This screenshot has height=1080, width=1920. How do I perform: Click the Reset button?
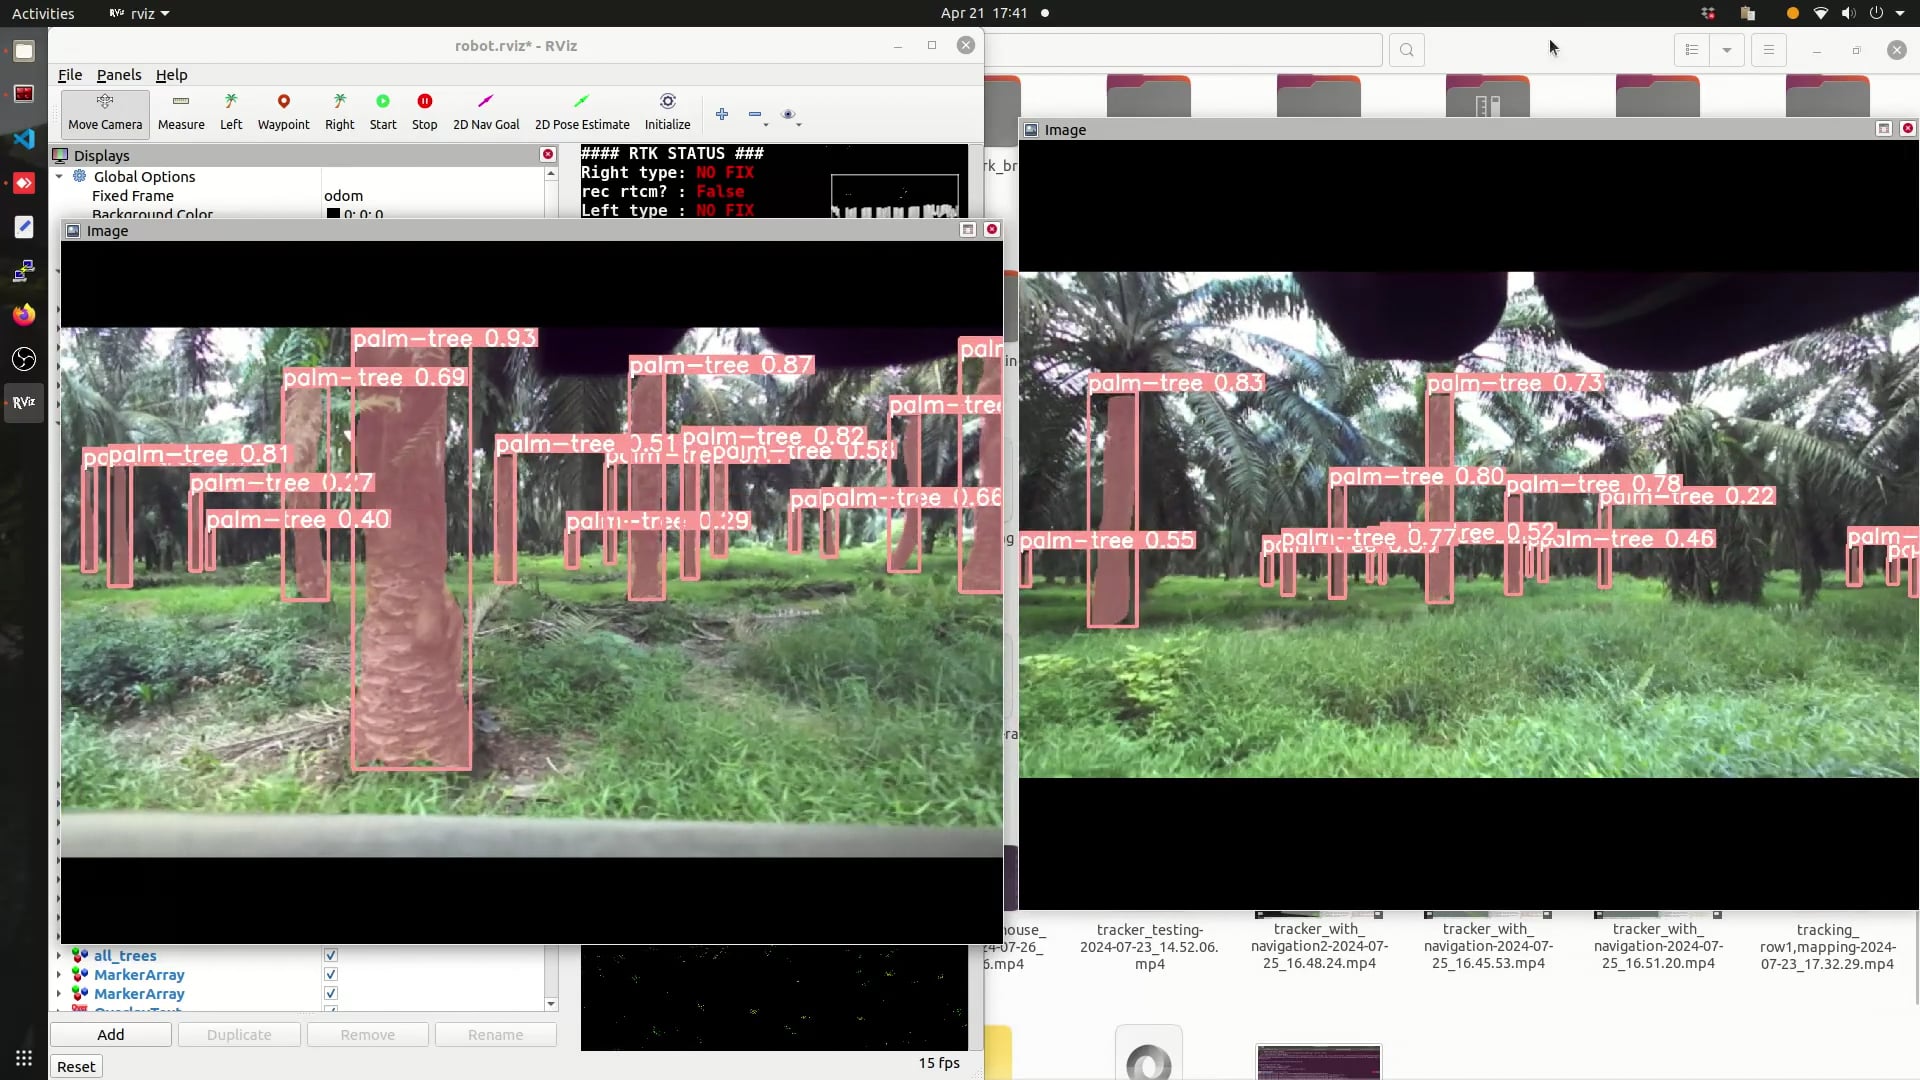[x=76, y=1066]
